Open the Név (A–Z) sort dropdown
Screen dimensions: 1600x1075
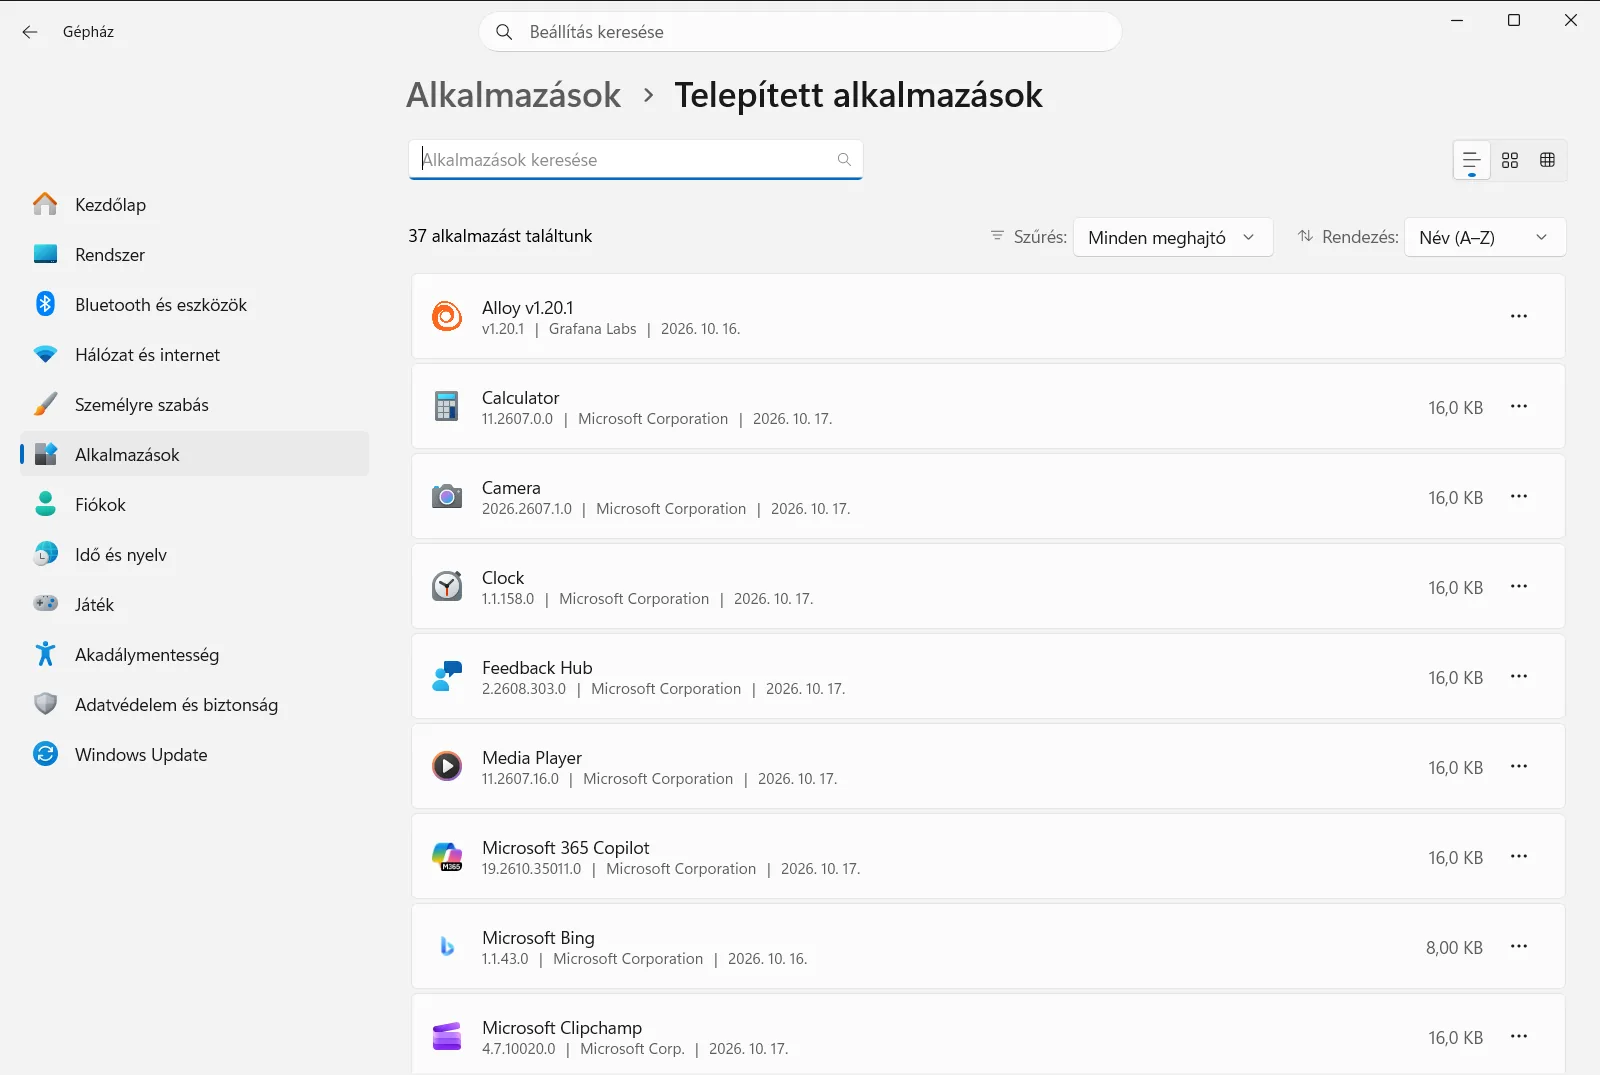coord(1485,237)
